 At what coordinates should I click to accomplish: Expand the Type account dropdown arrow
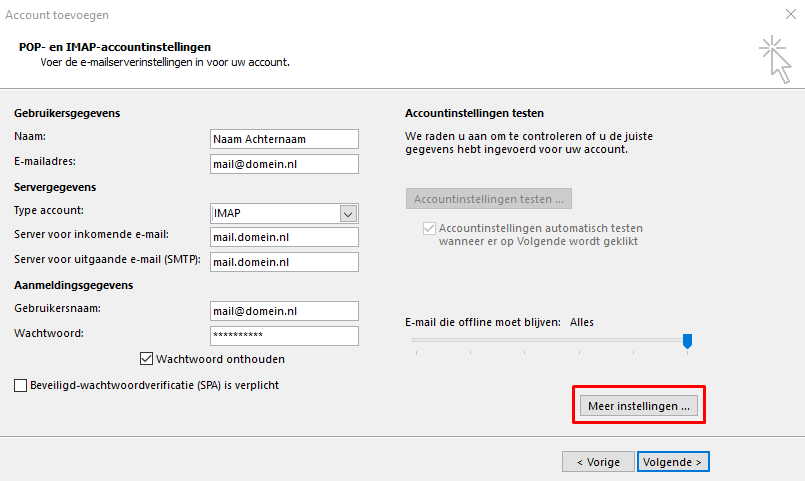click(348, 213)
